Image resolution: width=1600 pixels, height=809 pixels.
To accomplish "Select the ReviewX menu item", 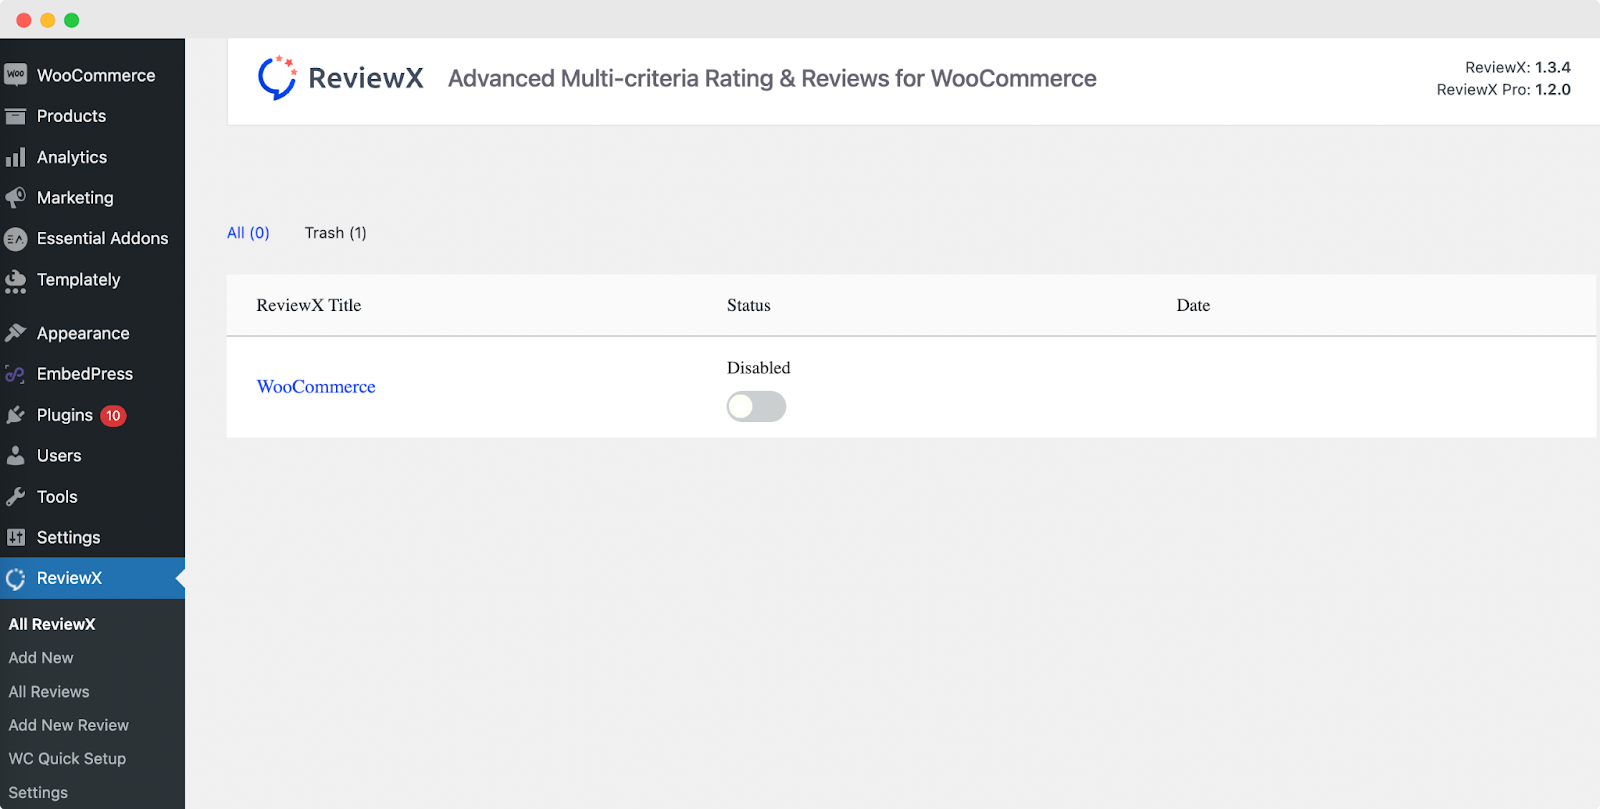I will tap(69, 578).
